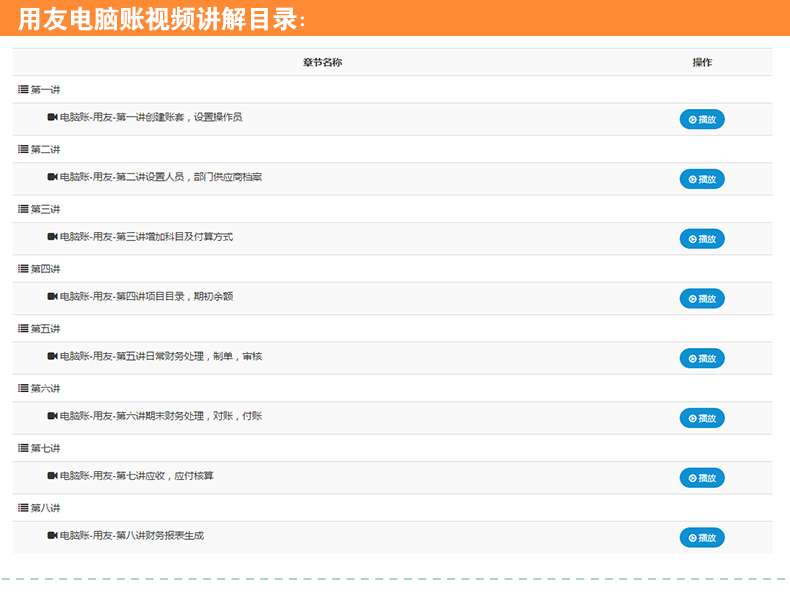
Task: Click list icon beside 第六讲
Action: coord(23,388)
